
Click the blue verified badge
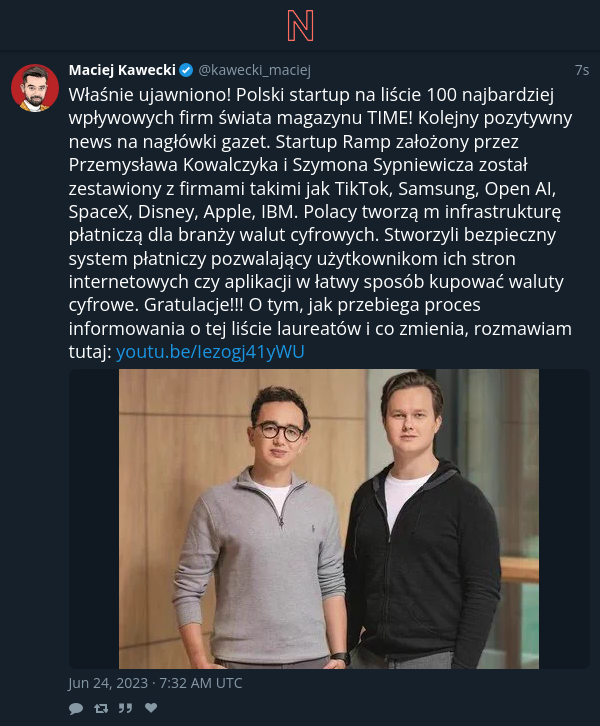coord(186,70)
